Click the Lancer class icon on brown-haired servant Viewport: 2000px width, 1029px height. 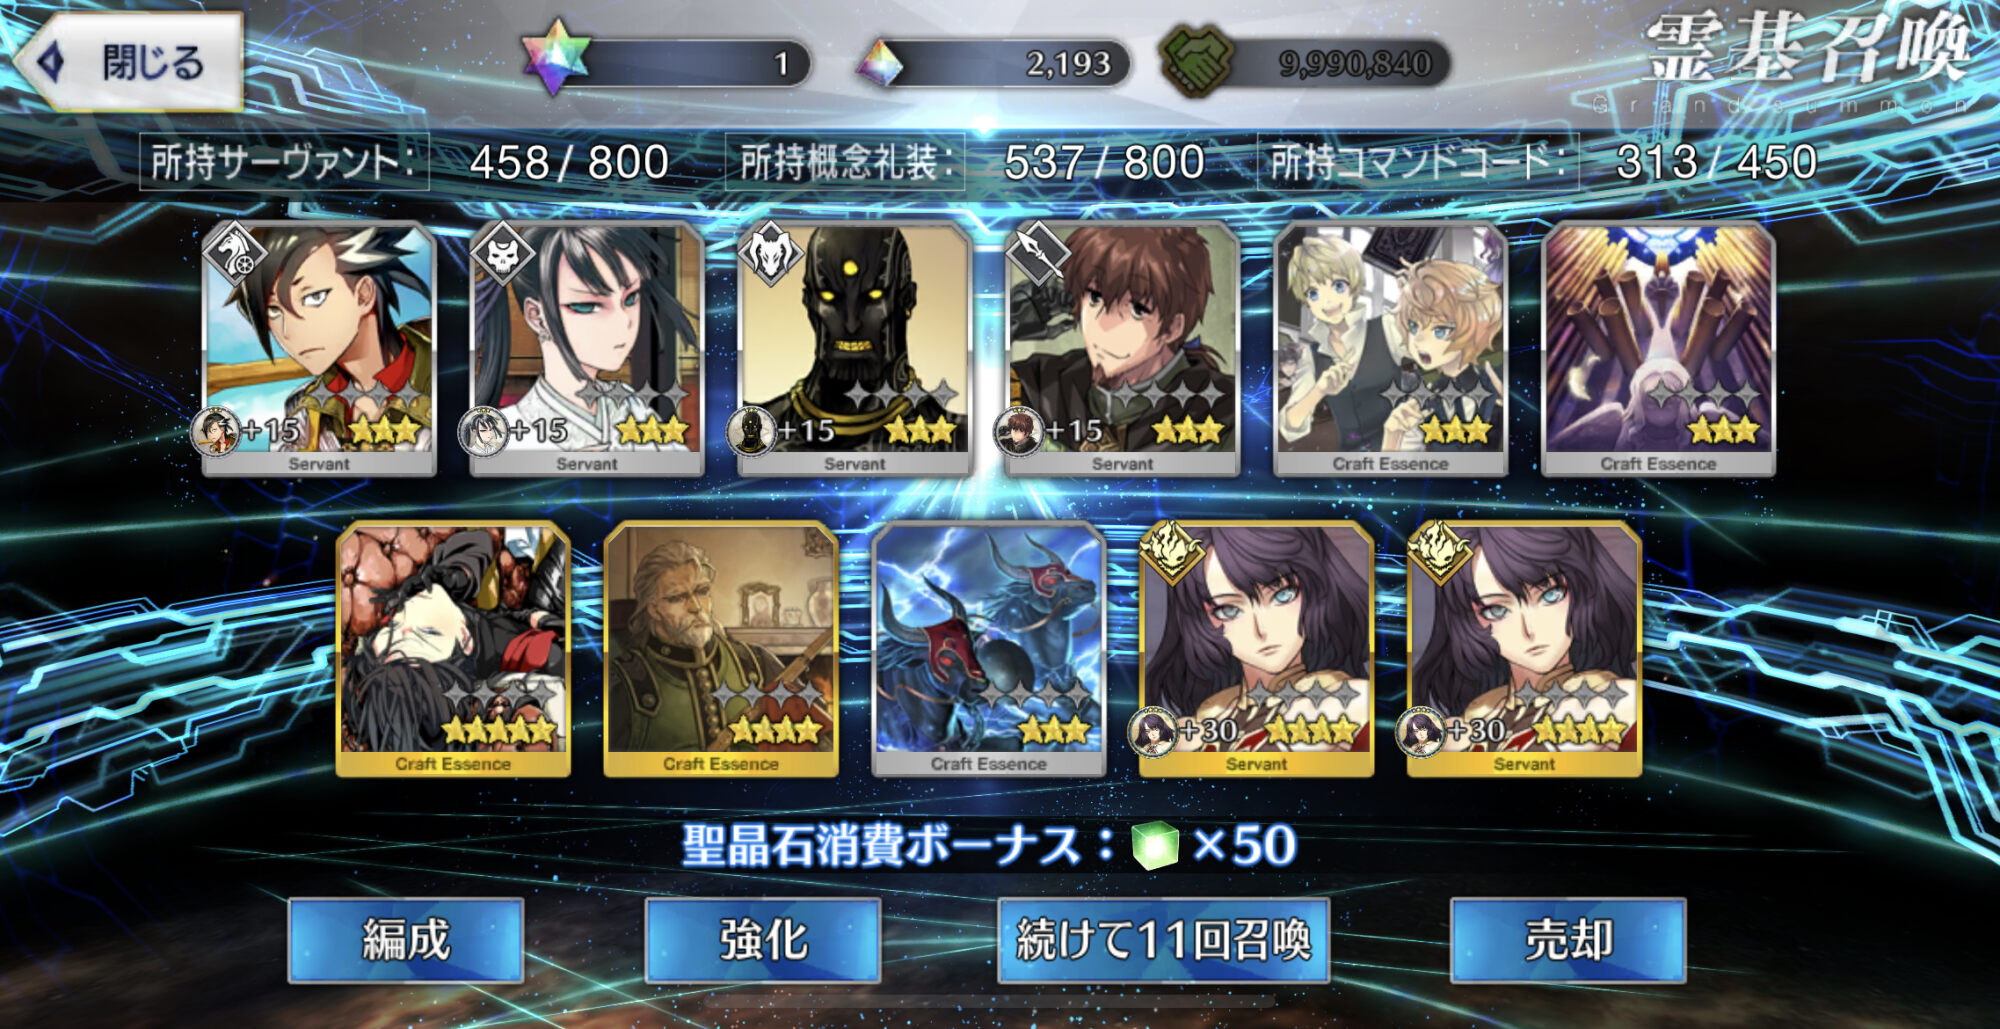click(1038, 255)
